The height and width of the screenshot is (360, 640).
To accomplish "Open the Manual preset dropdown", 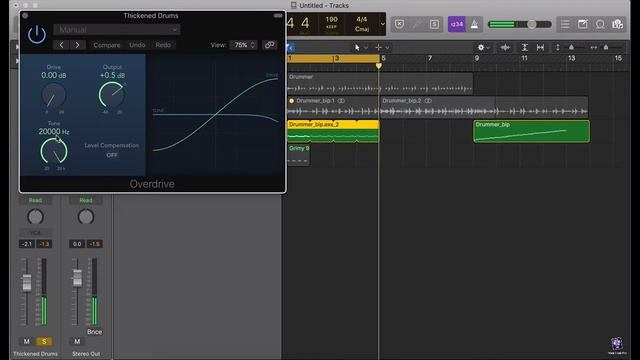I will [117, 30].
